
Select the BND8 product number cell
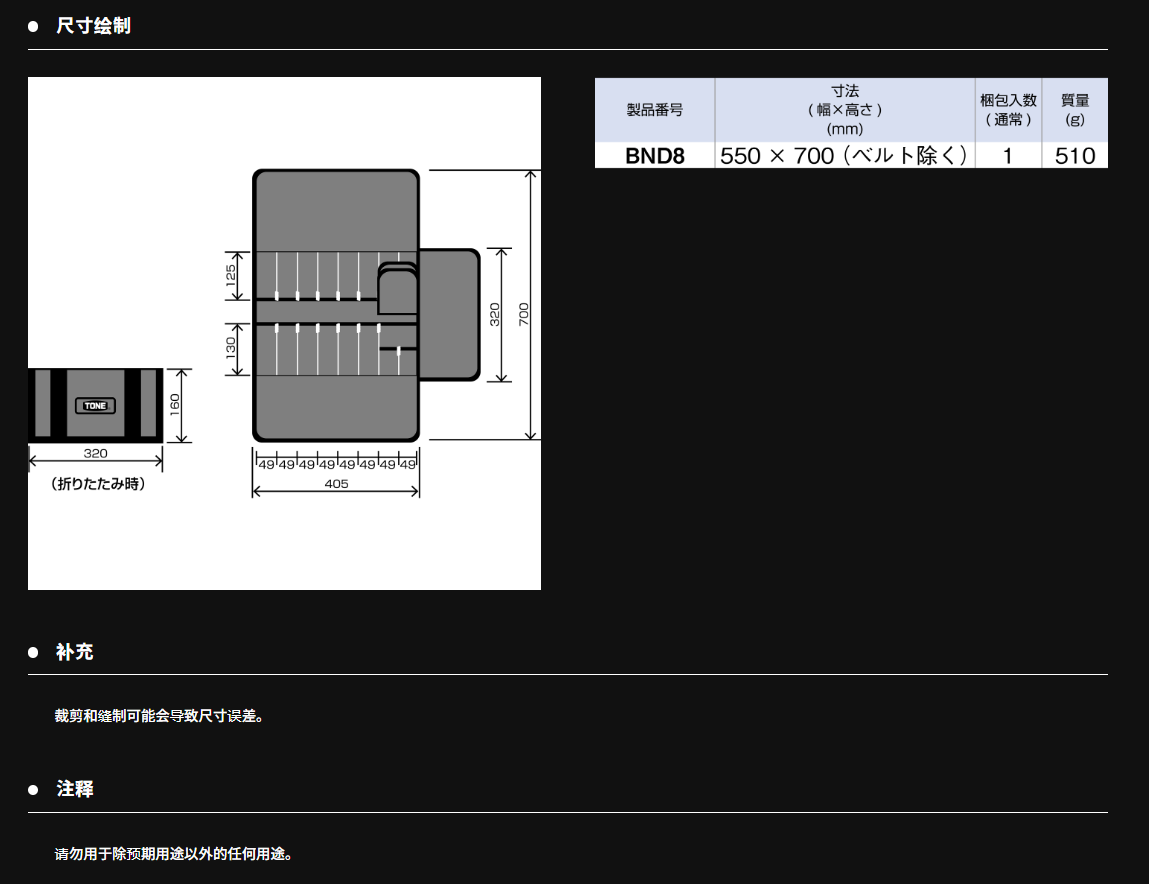654,156
